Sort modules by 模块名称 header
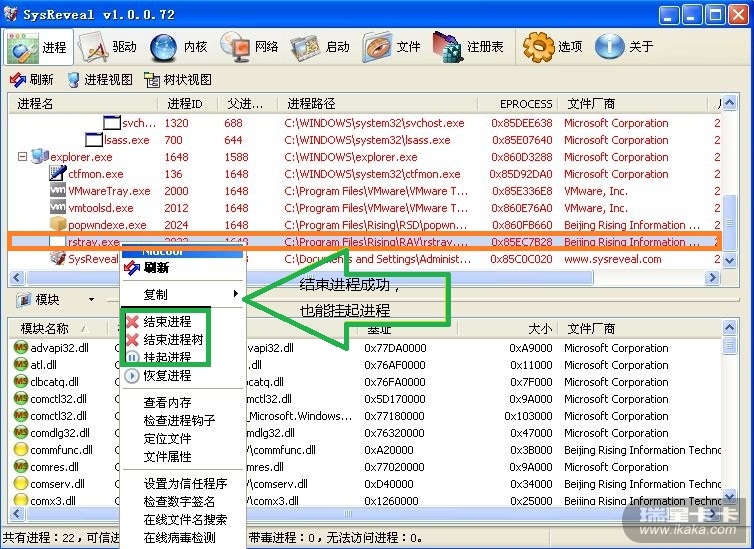This screenshot has width=754, height=549. 58,329
